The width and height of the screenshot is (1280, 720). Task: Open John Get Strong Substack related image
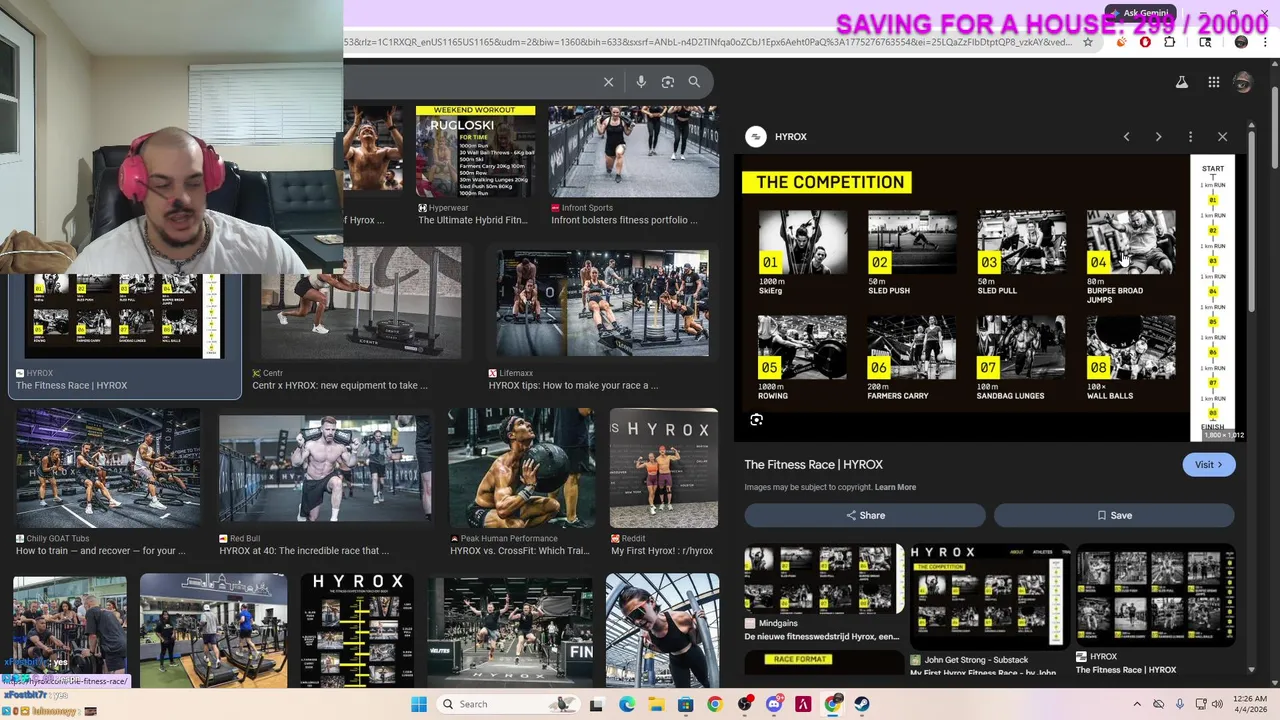(990, 596)
